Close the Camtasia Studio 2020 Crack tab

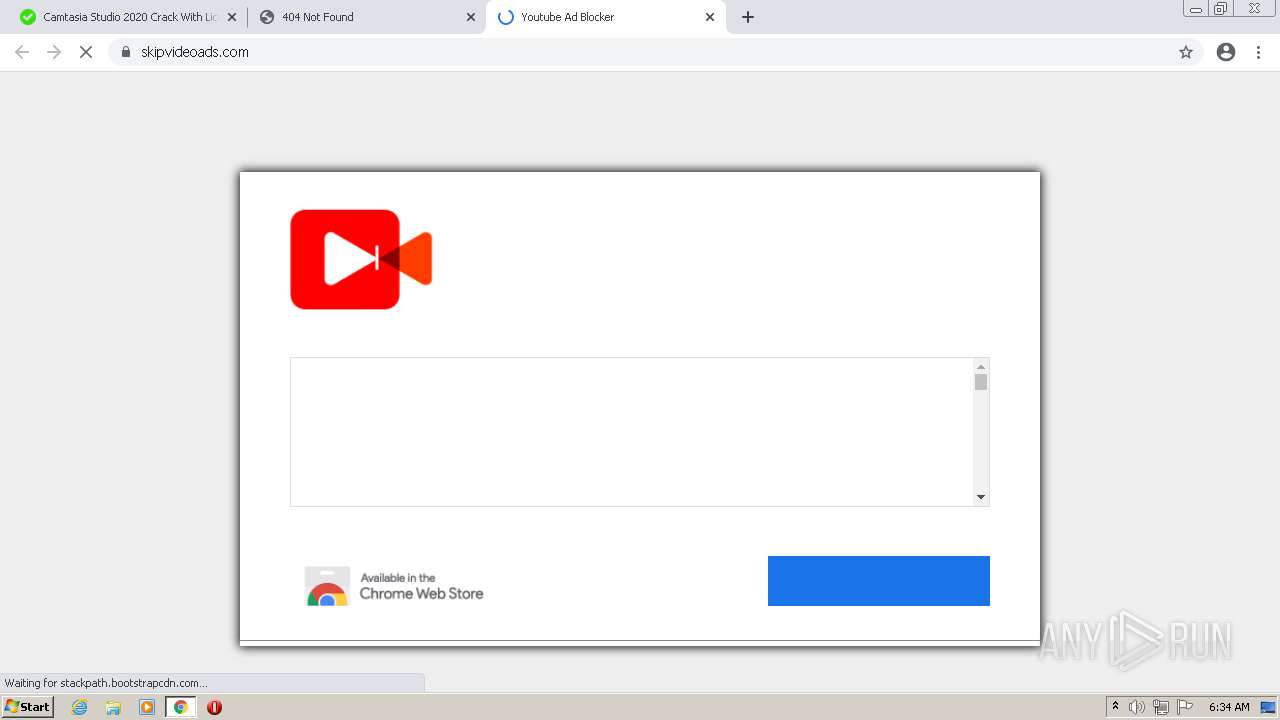pyautogui.click(x=232, y=17)
